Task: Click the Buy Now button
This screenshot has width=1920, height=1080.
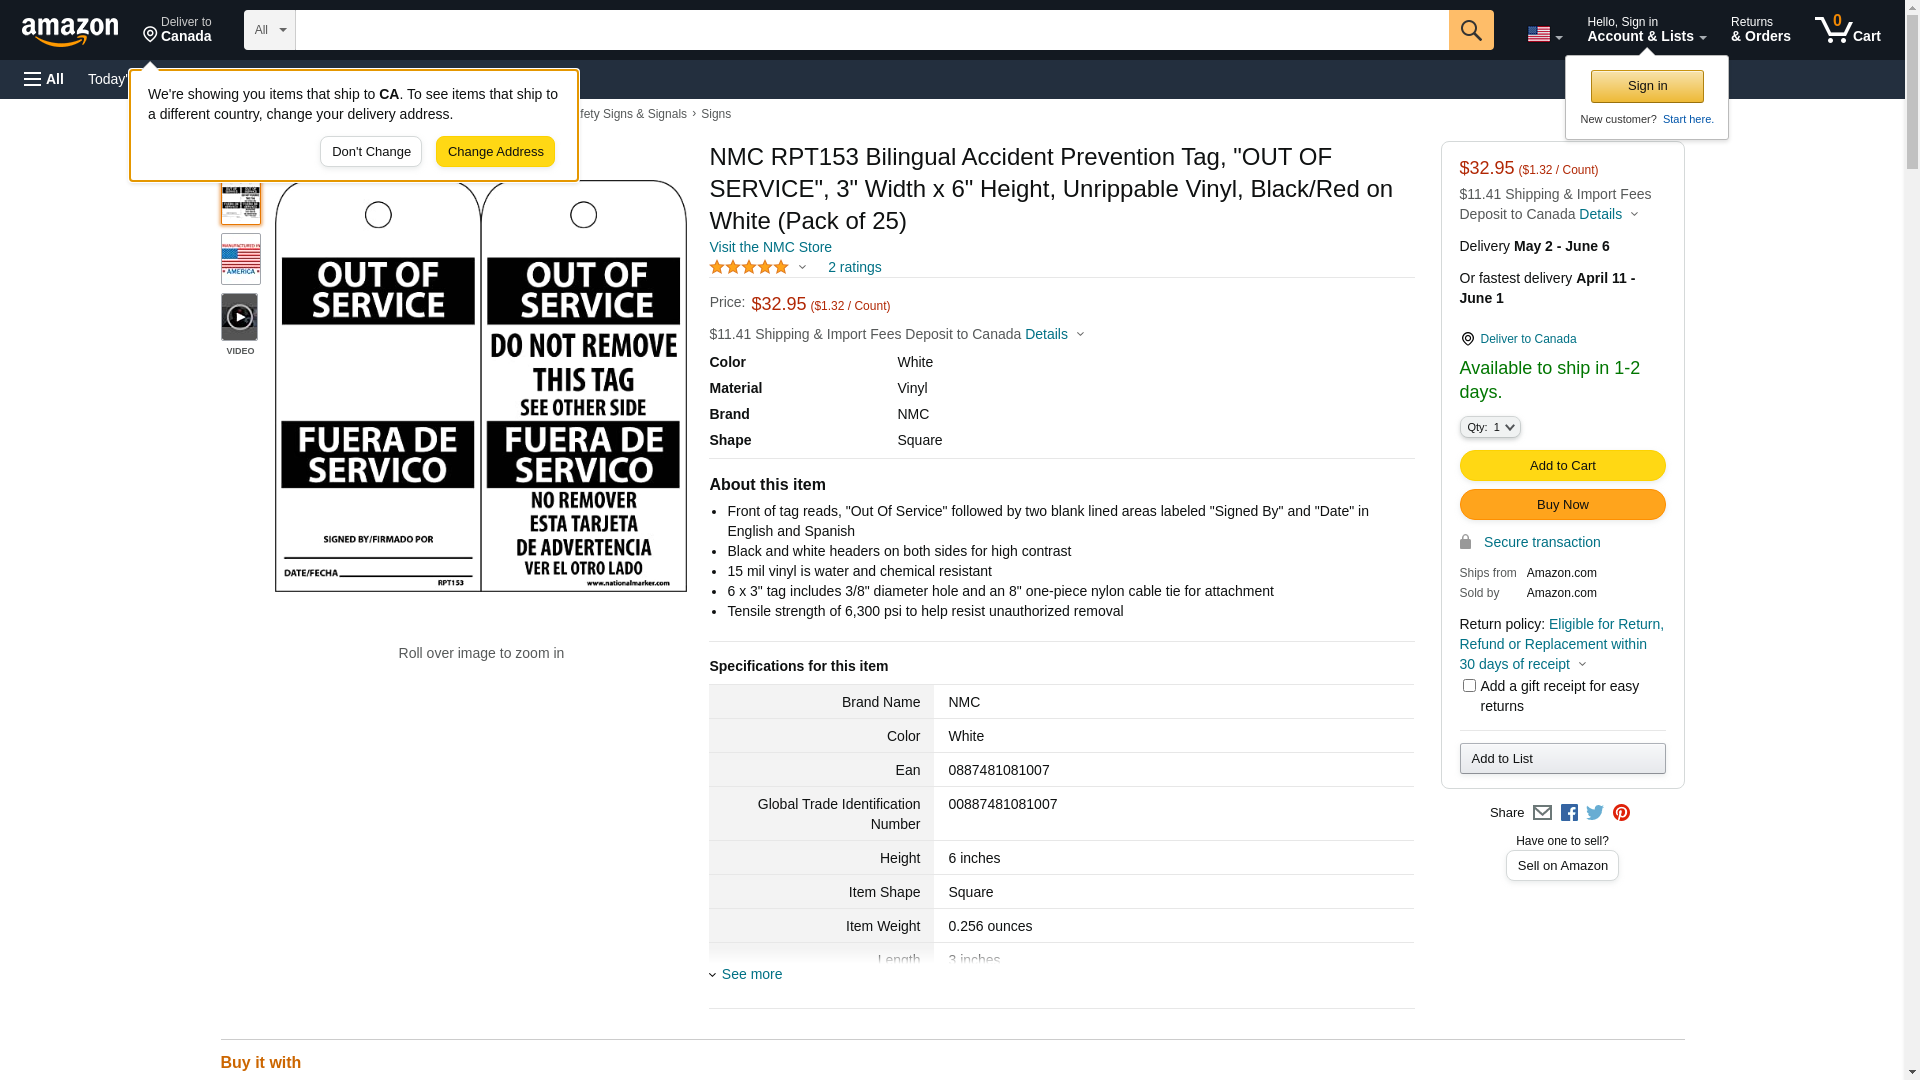Action: pos(1562,505)
